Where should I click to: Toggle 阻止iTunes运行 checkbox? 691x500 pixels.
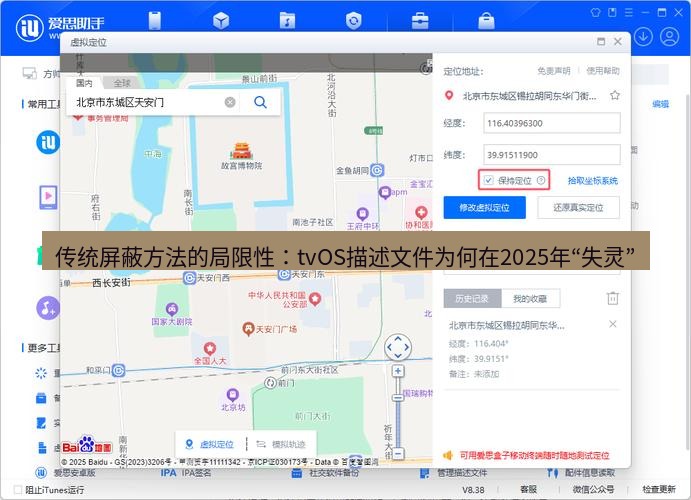(18, 489)
